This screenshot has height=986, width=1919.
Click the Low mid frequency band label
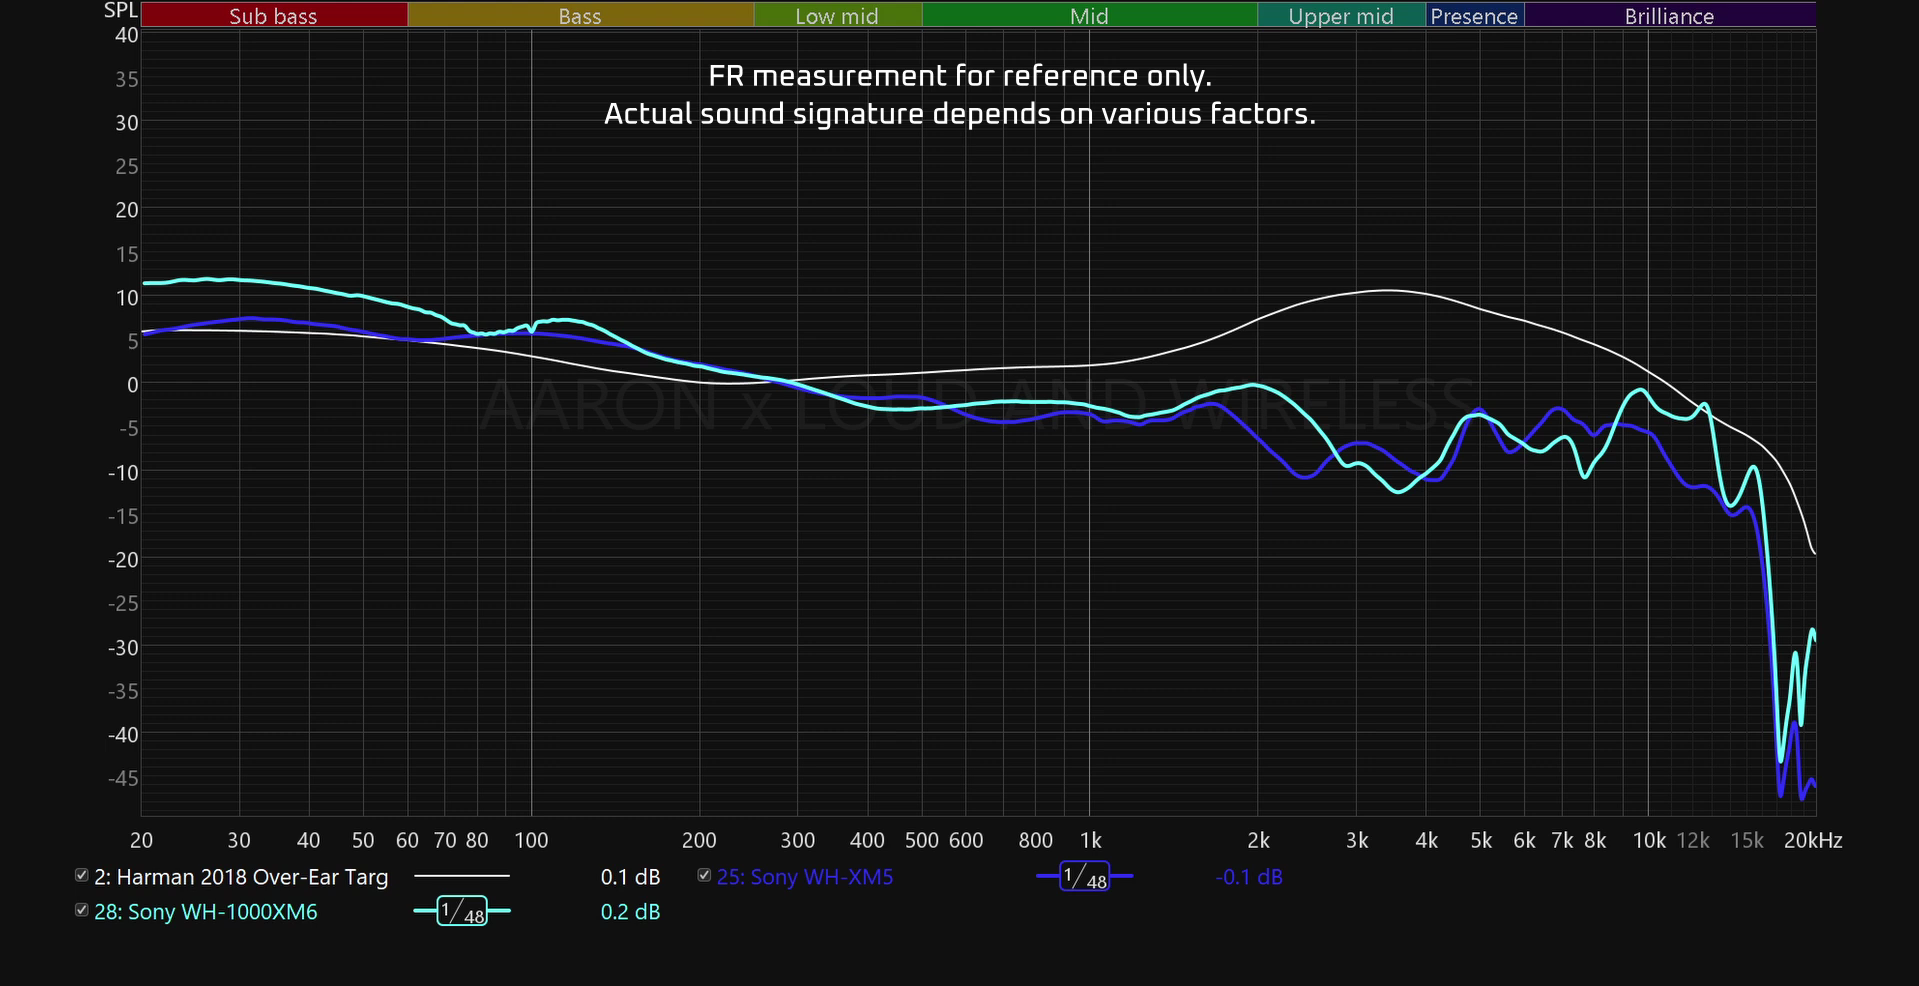click(x=837, y=16)
